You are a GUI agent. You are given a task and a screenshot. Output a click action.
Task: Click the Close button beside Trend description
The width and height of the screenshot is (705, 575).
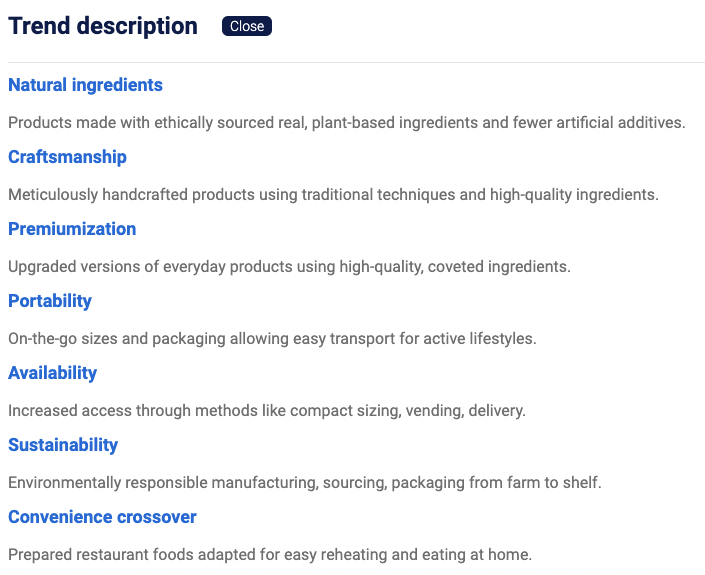(x=246, y=26)
